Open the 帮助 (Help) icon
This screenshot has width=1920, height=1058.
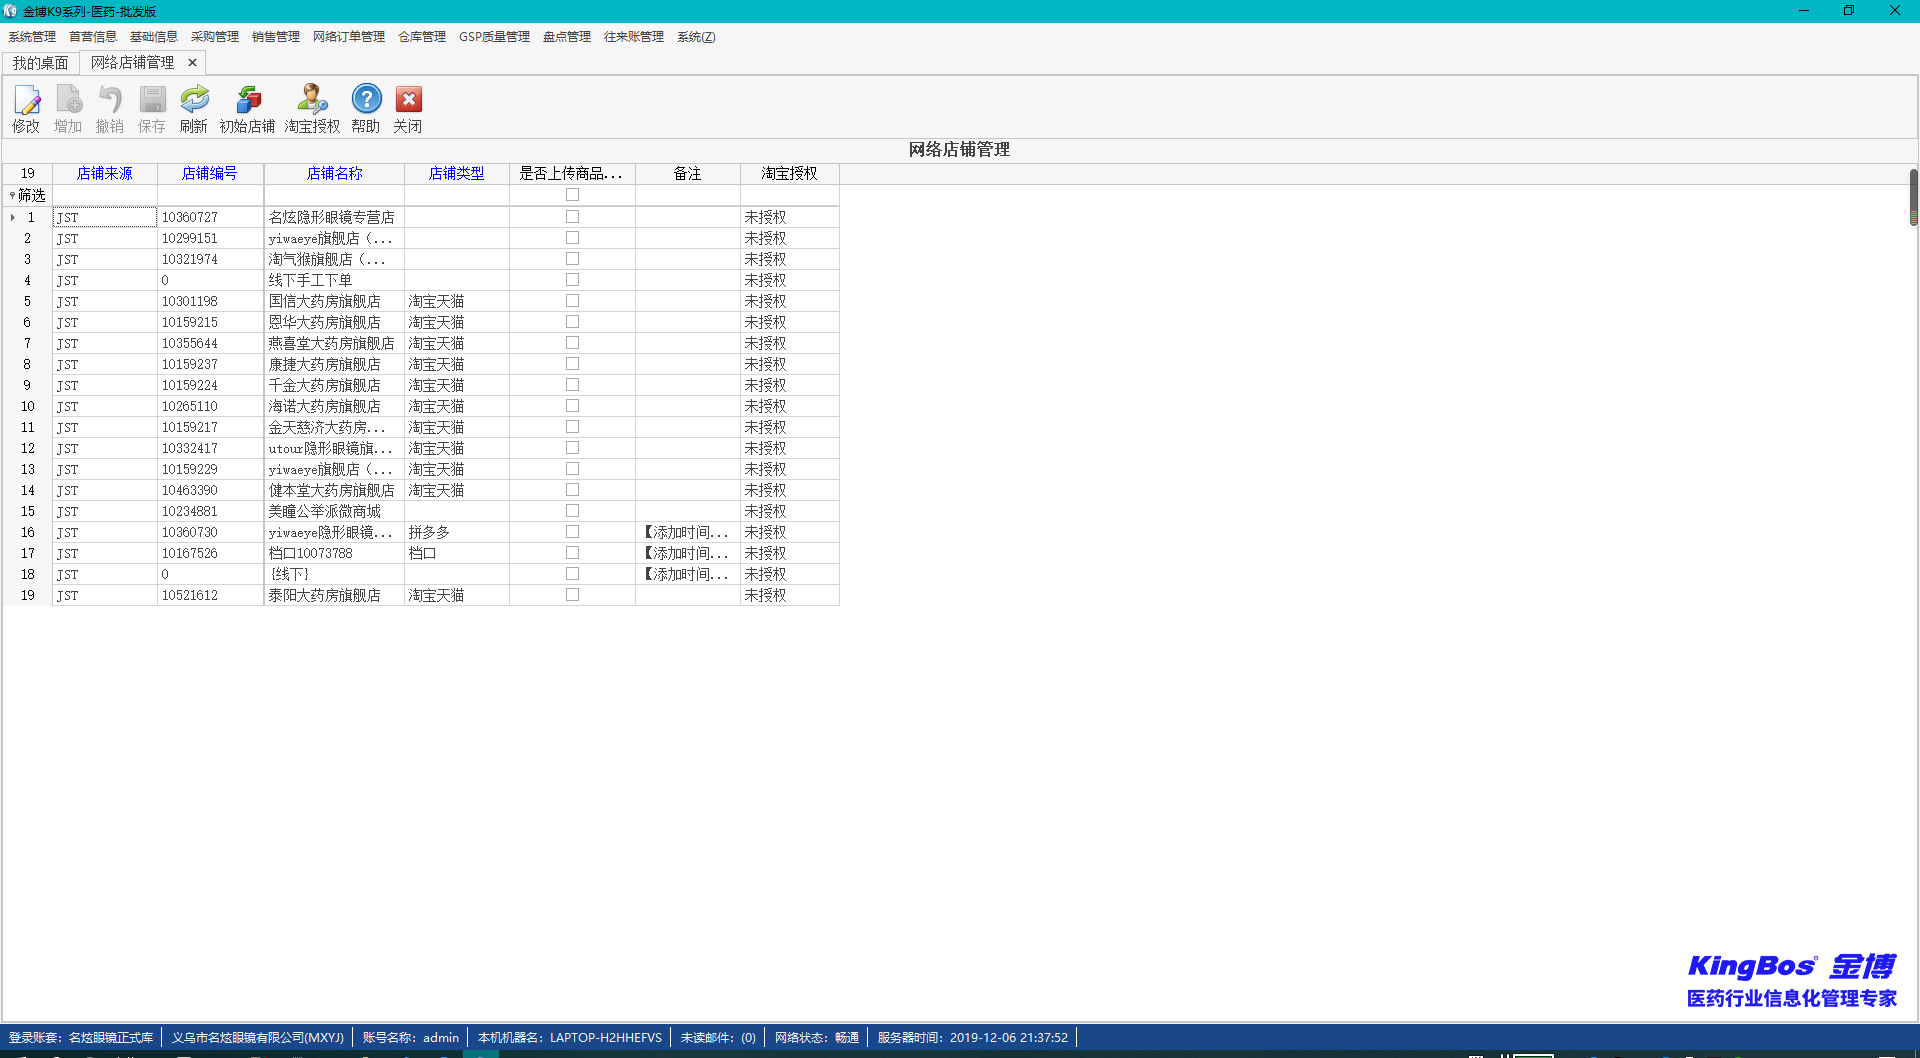point(366,101)
